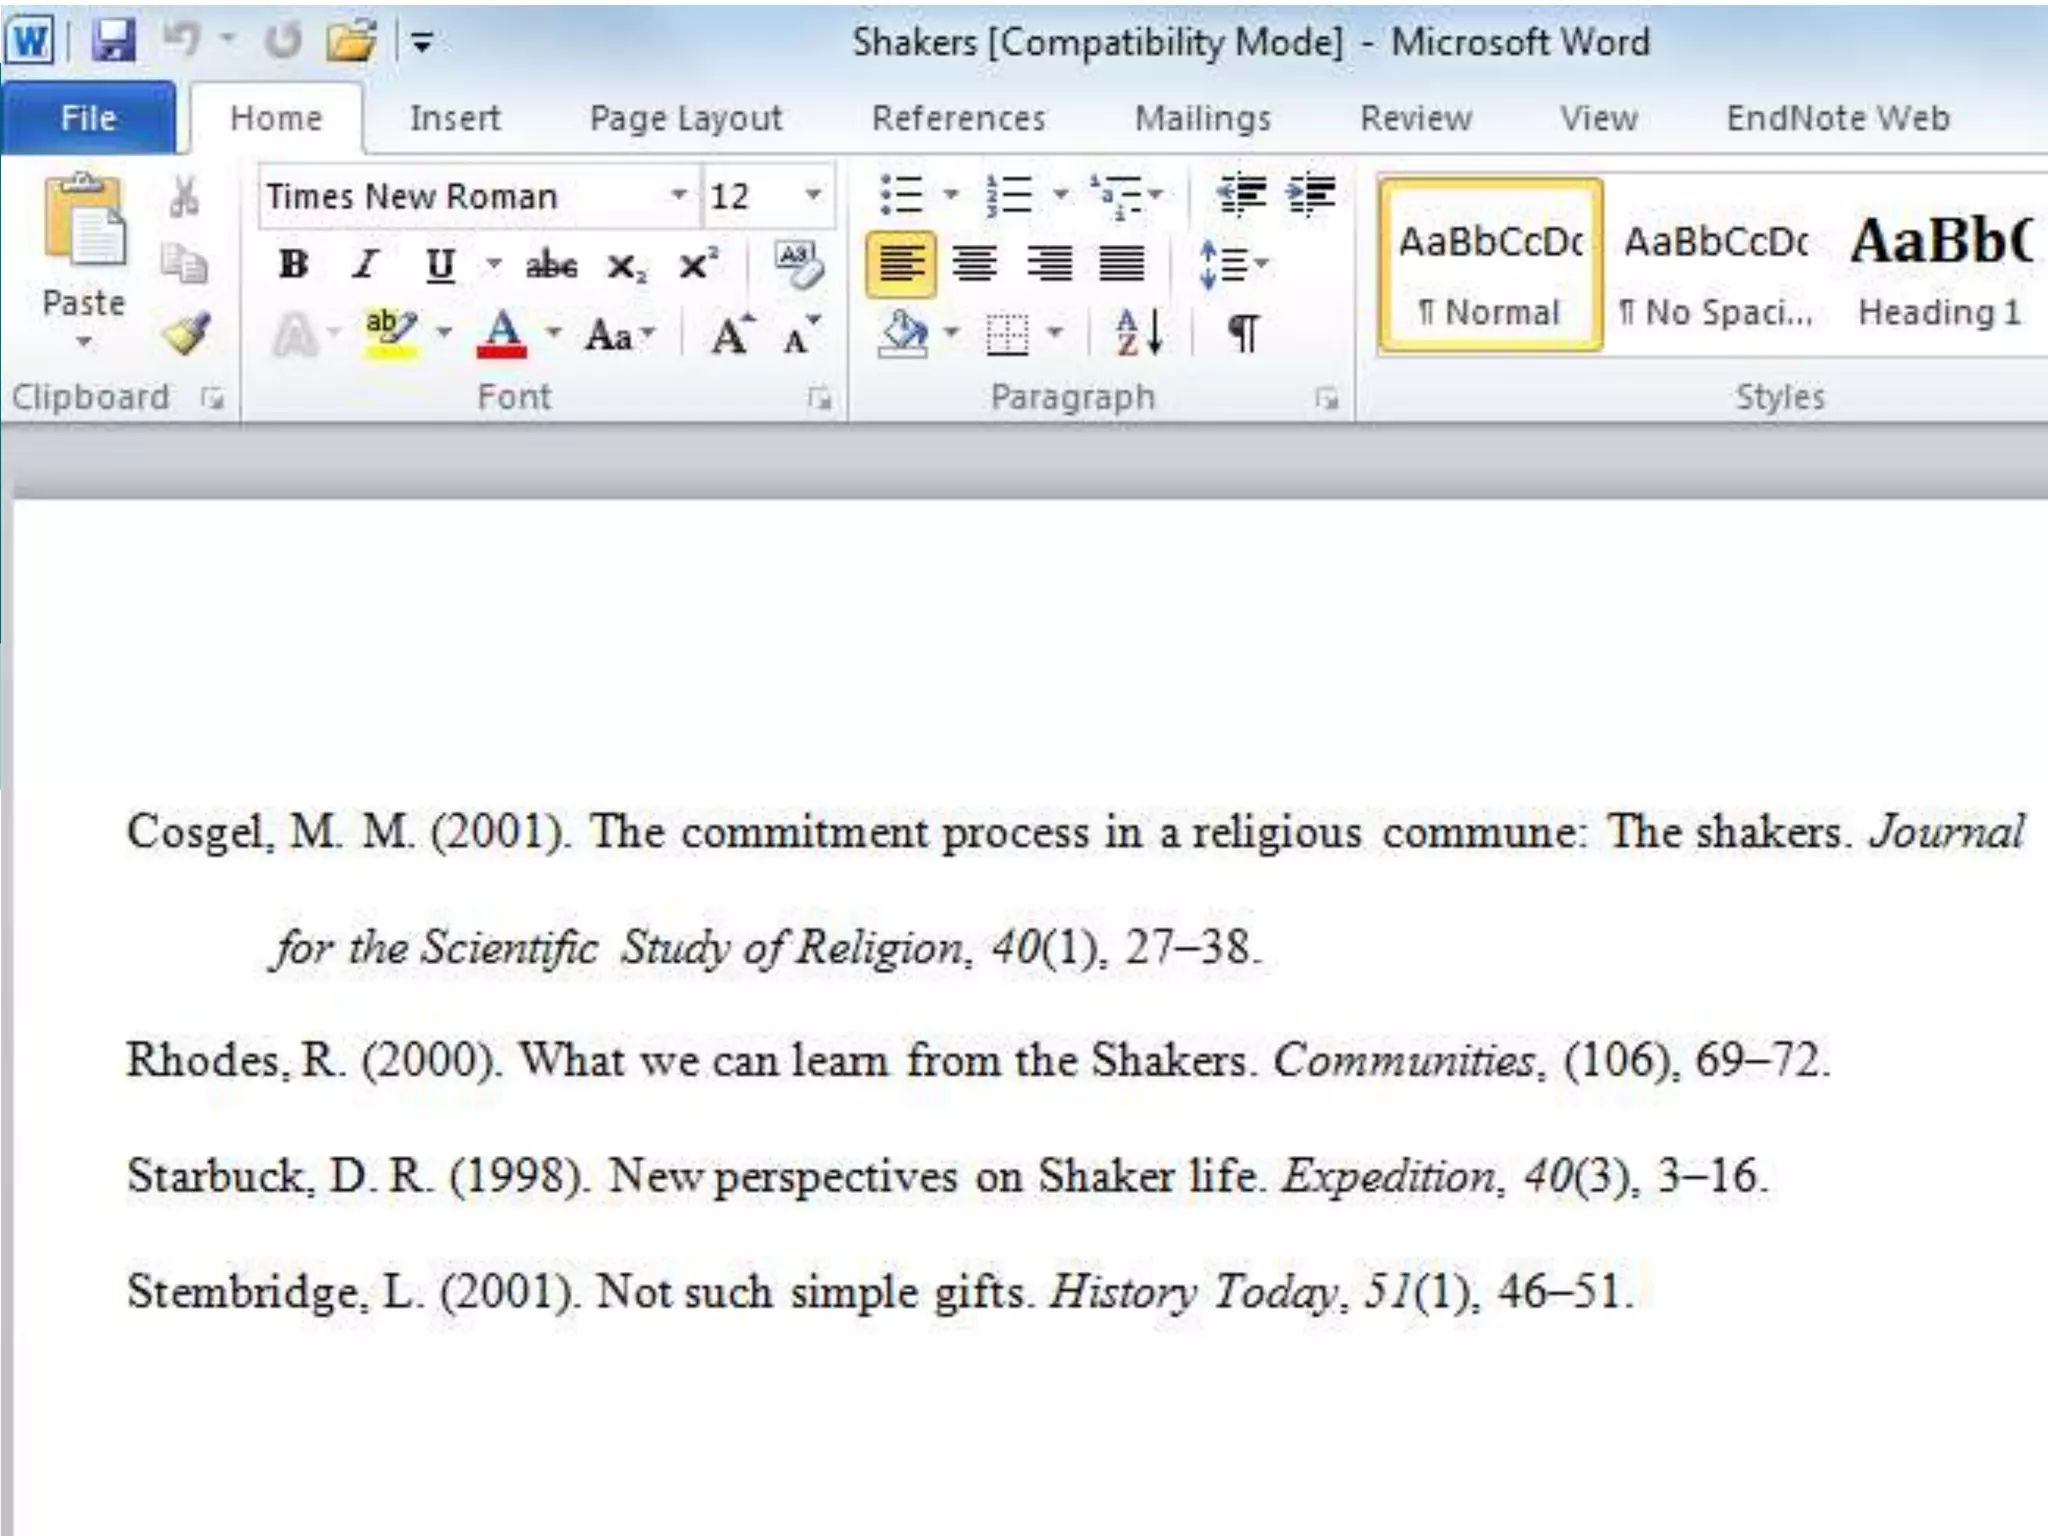Toggle bold formatting
Viewport: 2048px width, 1536px height.
(293, 265)
